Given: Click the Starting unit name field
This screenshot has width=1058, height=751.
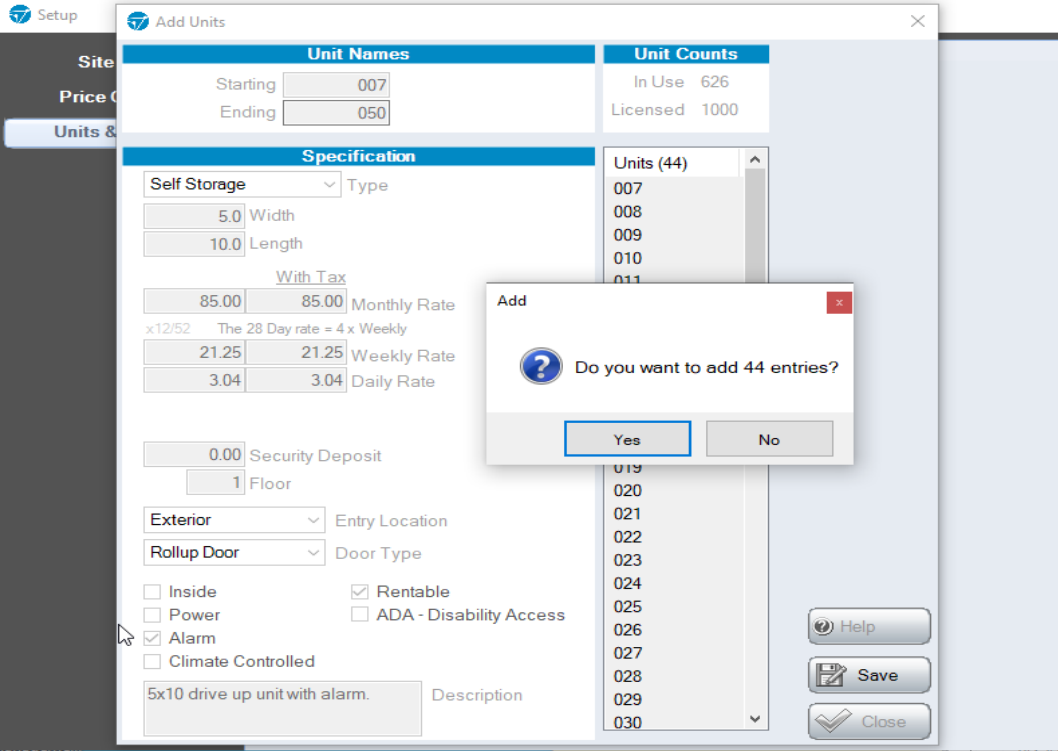Looking at the screenshot, I should [336, 84].
